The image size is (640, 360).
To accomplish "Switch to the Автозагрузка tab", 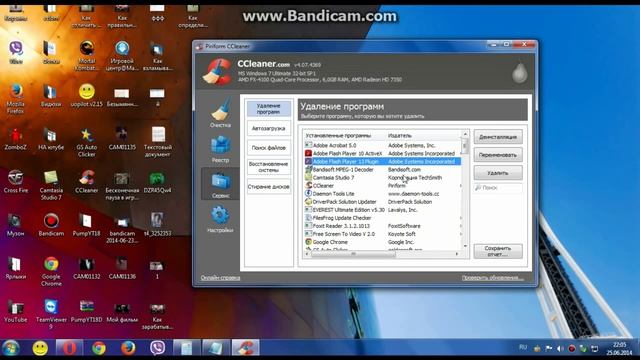I will (x=269, y=128).
